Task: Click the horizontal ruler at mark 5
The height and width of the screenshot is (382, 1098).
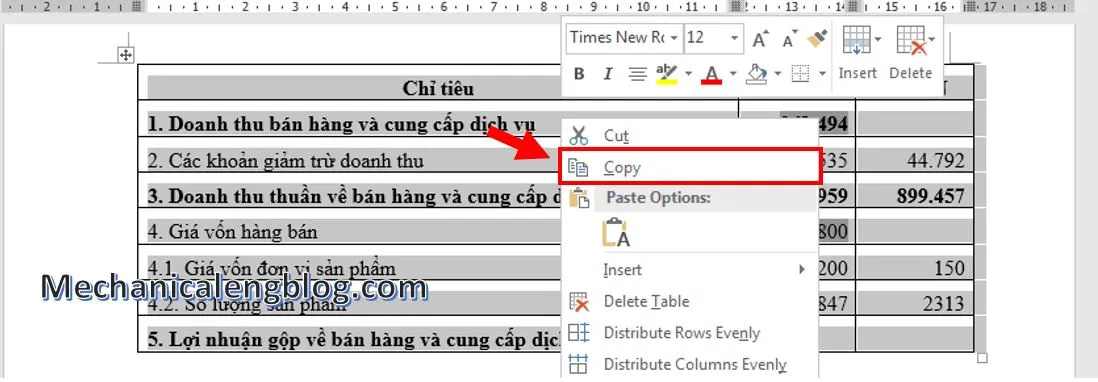Action: [x=394, y=7]
